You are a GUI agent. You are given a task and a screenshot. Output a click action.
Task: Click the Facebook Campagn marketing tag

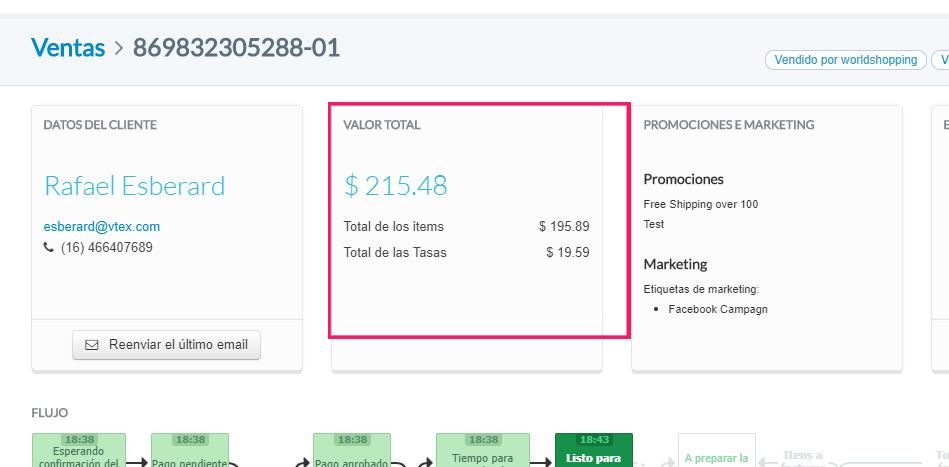pos(718,310)
